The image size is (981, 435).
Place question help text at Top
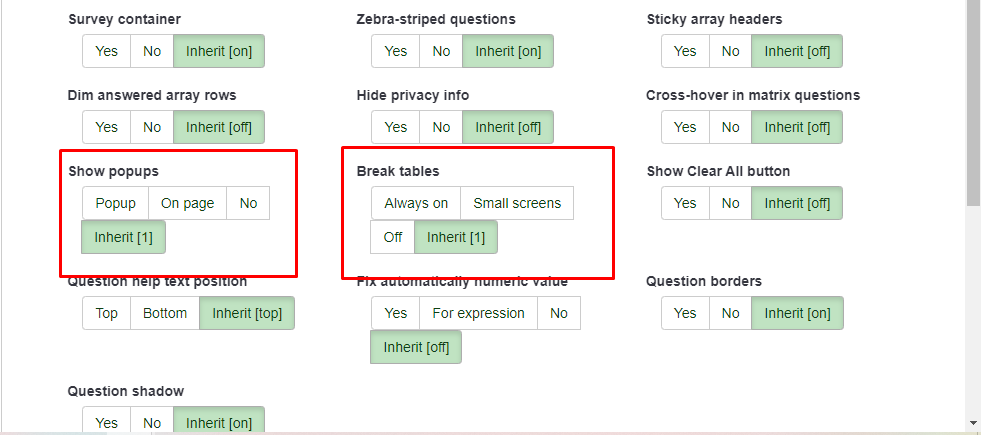tap(106, 313)
